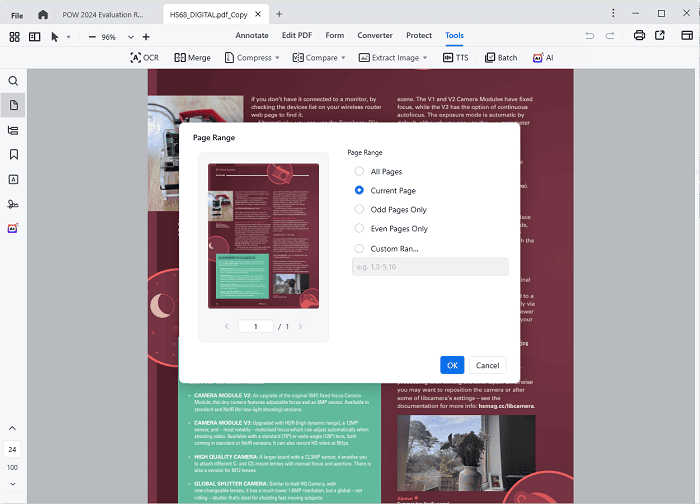Click the custom range text field
Image resolution: width=700 pixels, height=504 pixels.
pyautogui.click(x=430, y=266)
